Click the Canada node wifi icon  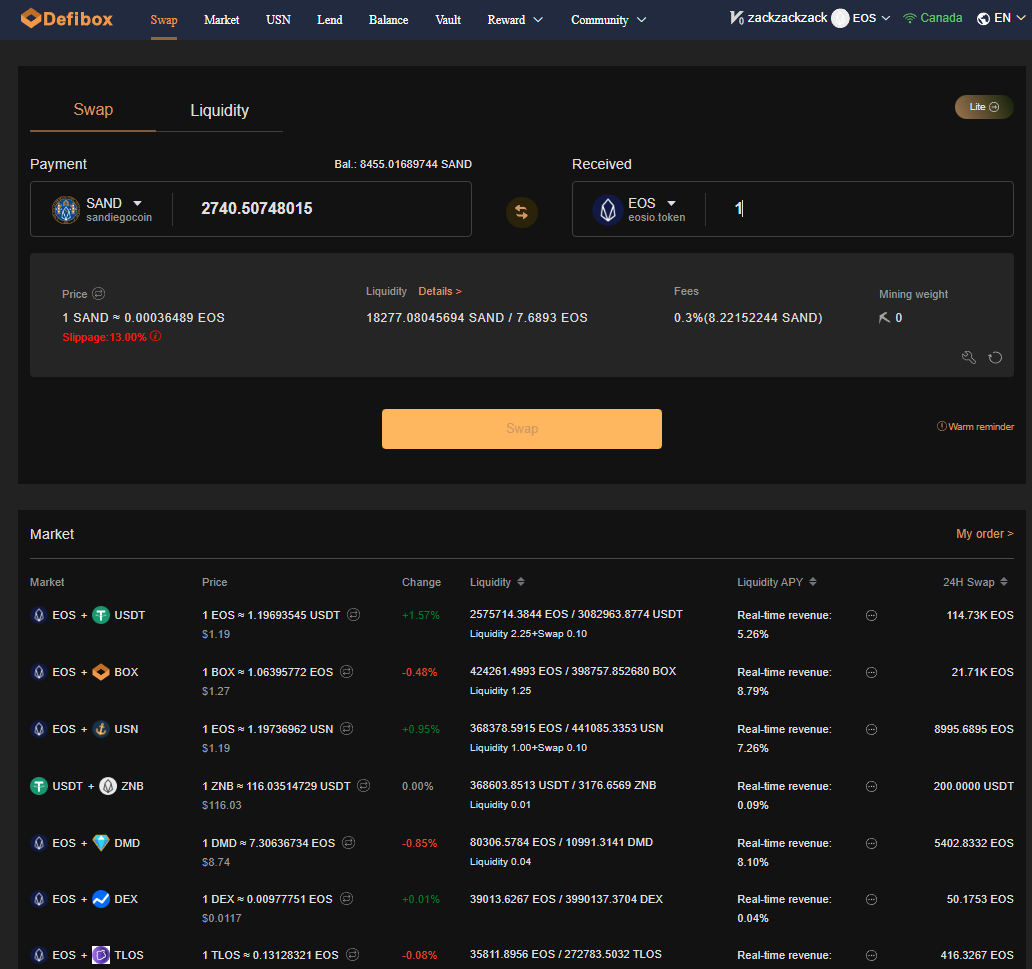[x=910, y=18]
